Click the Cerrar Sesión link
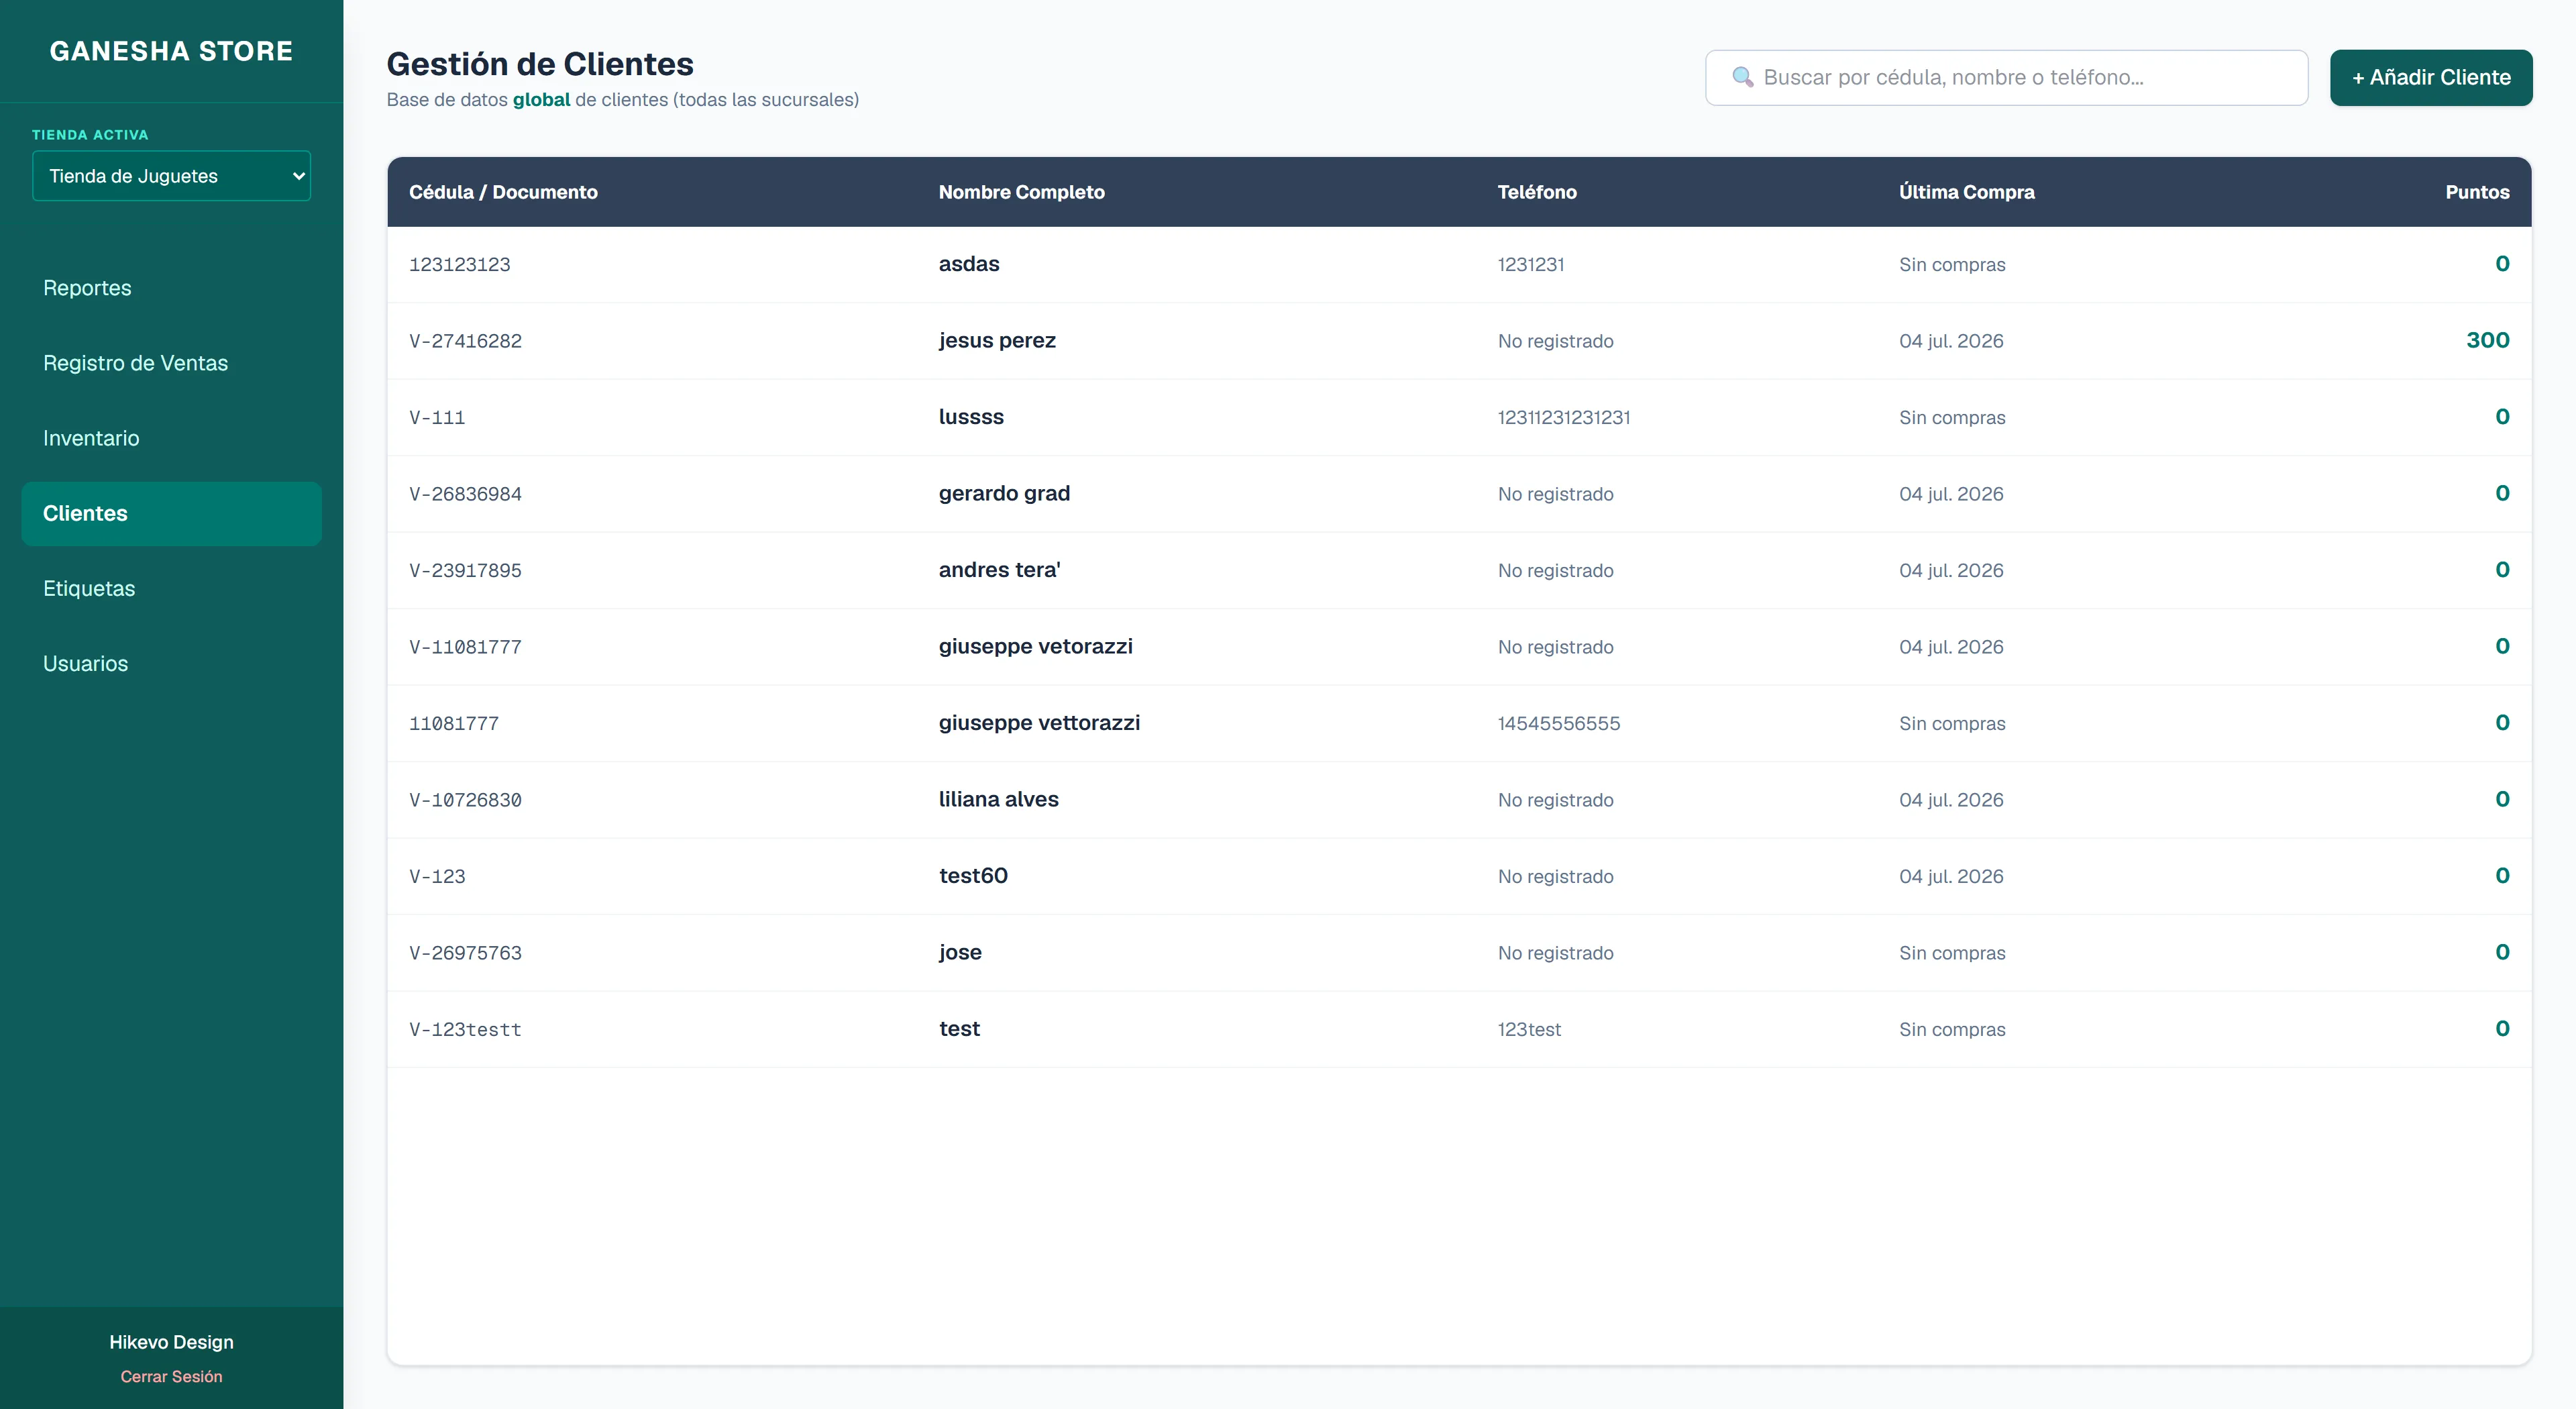Image resolution: width=2576 pixels, height=1409 pixels. (171, 1377)
